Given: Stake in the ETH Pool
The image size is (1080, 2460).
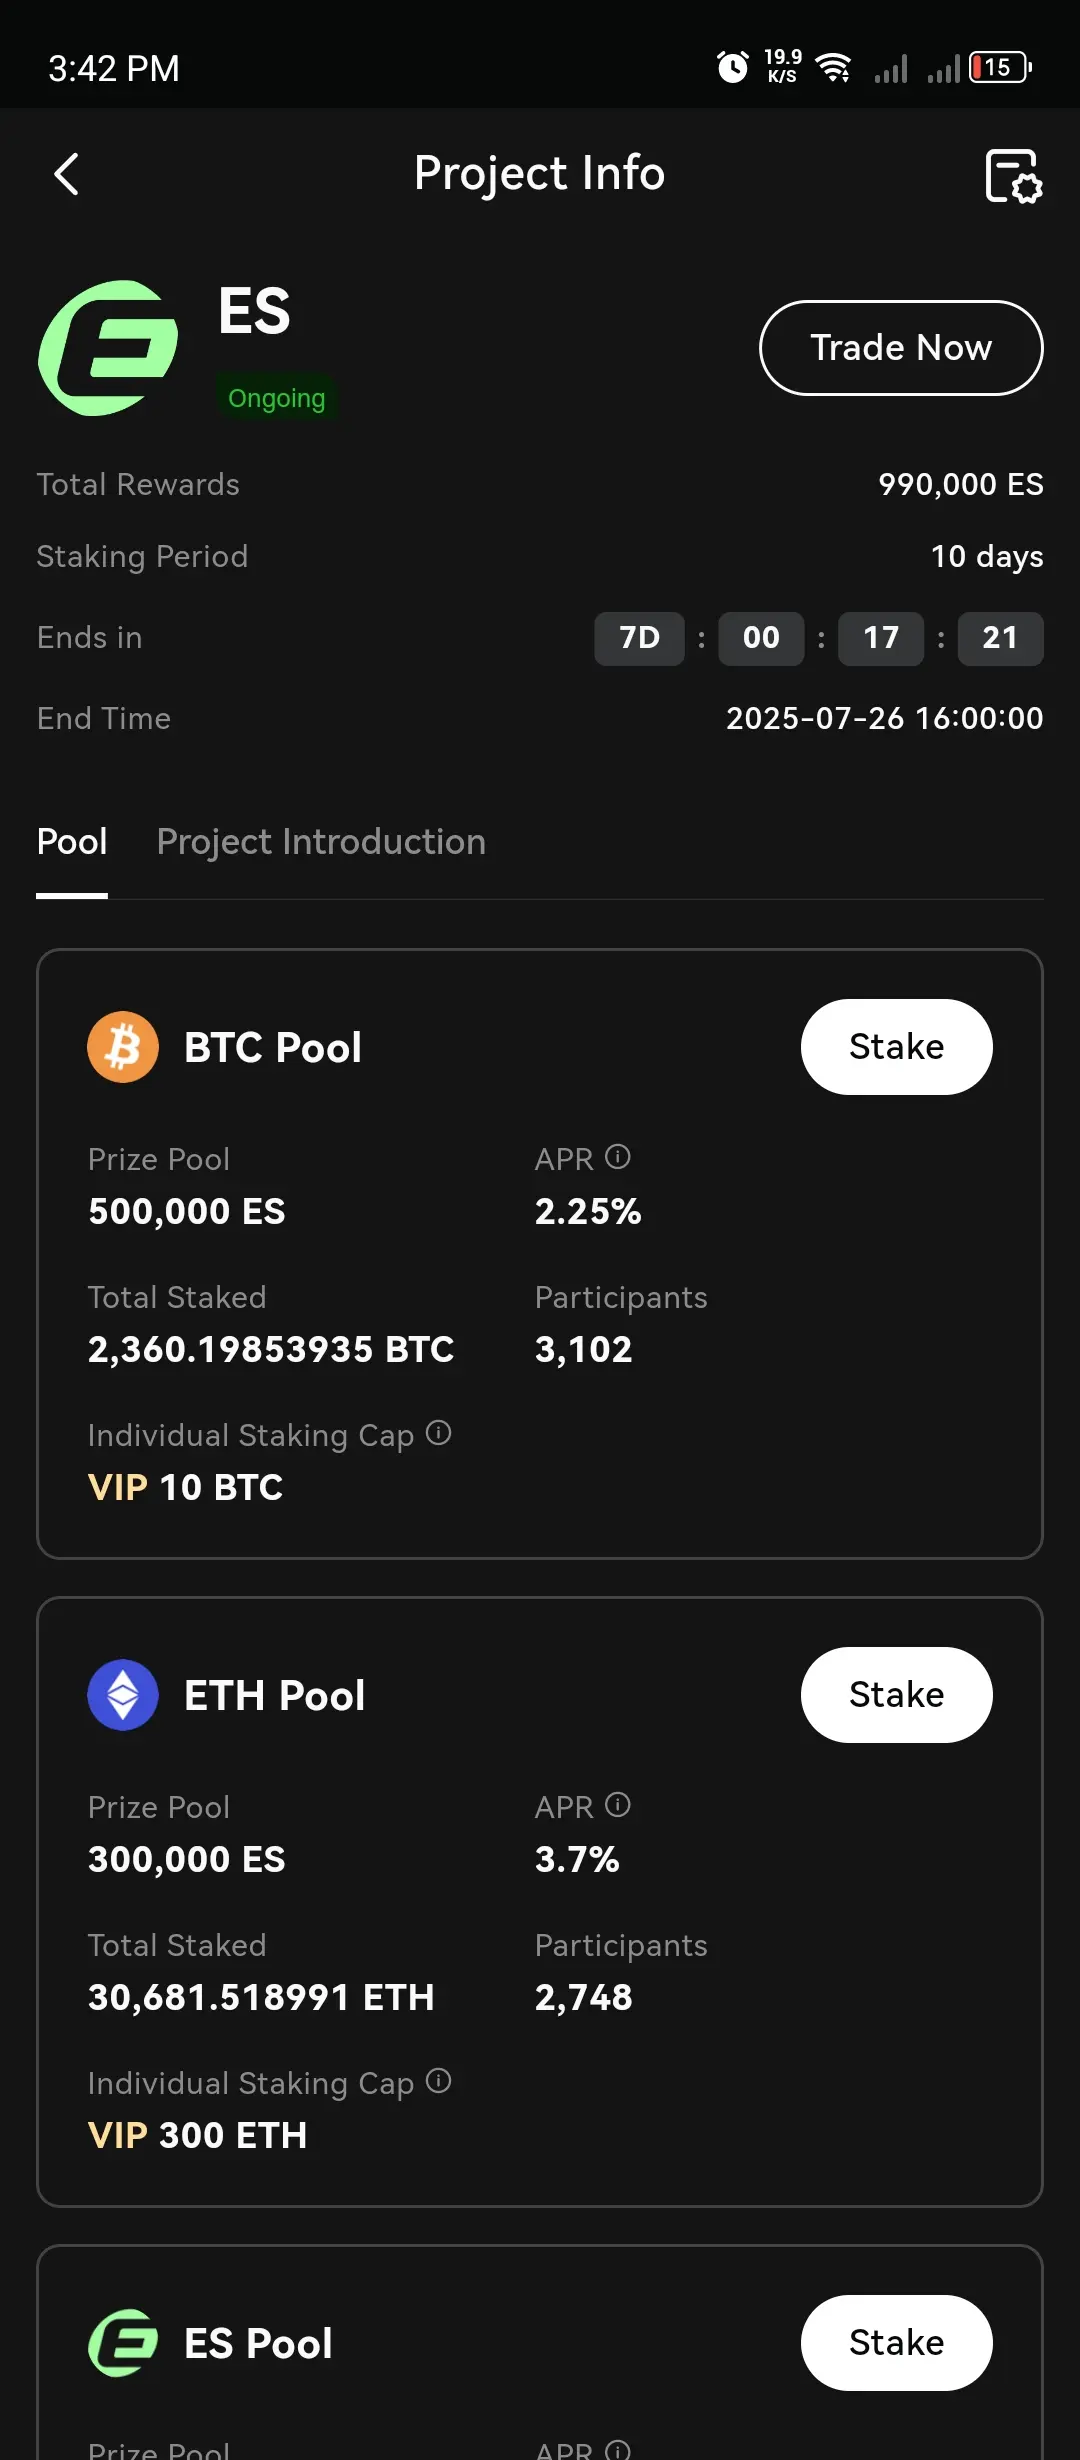Looking at the screenshot, I should (896, 1695).
